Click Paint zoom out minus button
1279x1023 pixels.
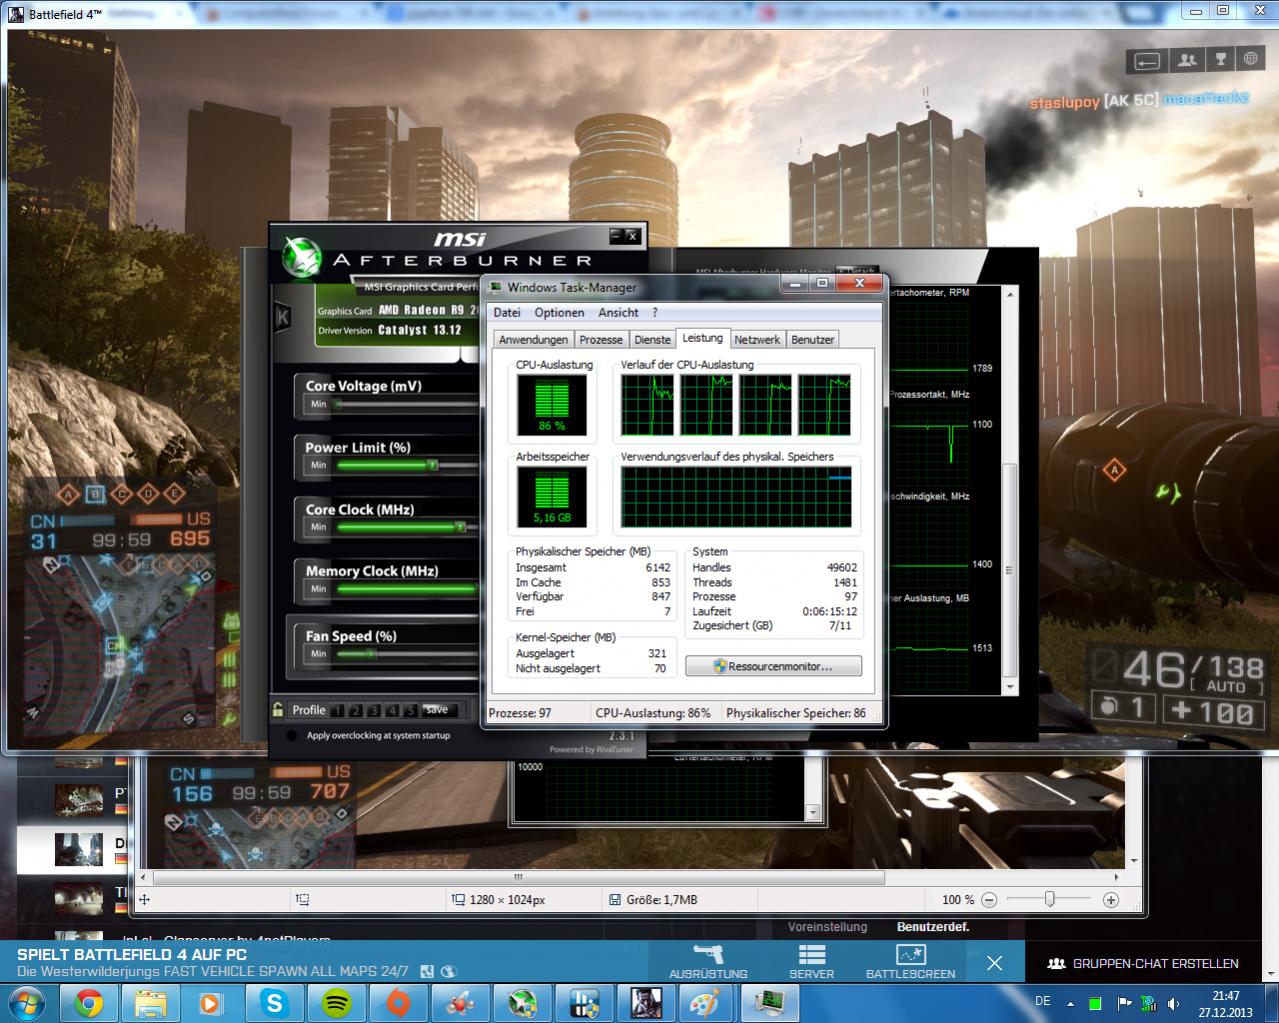point(989,900)
